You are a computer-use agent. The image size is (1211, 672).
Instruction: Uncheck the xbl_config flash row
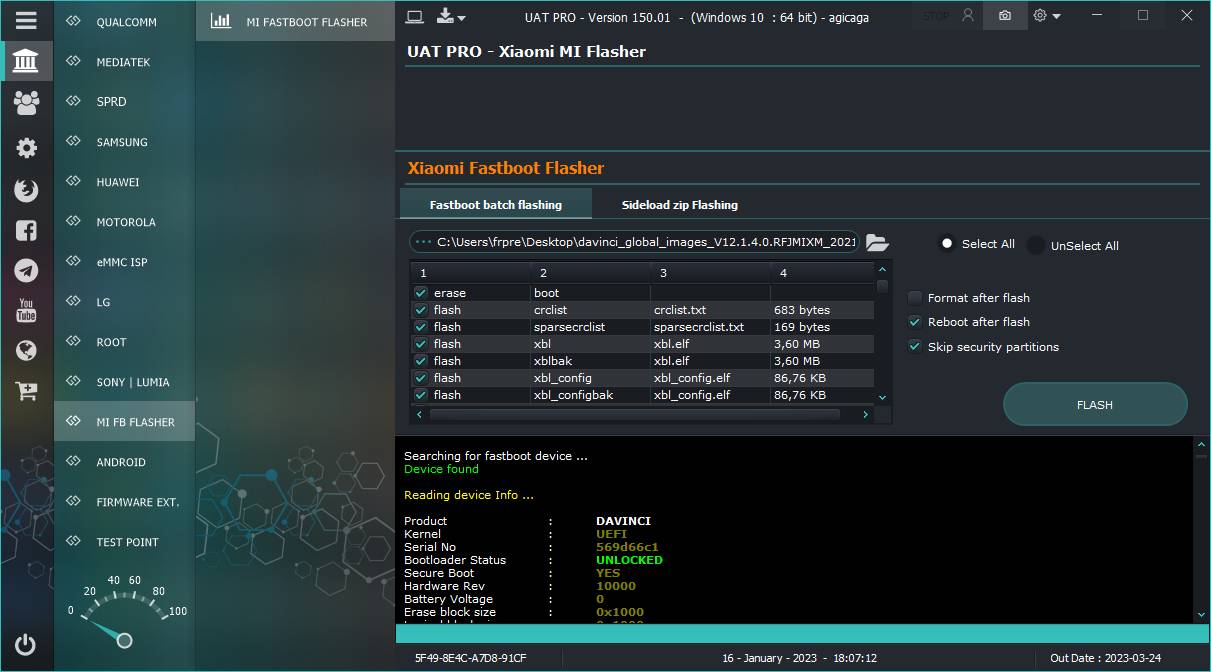(x=421, y=378)
